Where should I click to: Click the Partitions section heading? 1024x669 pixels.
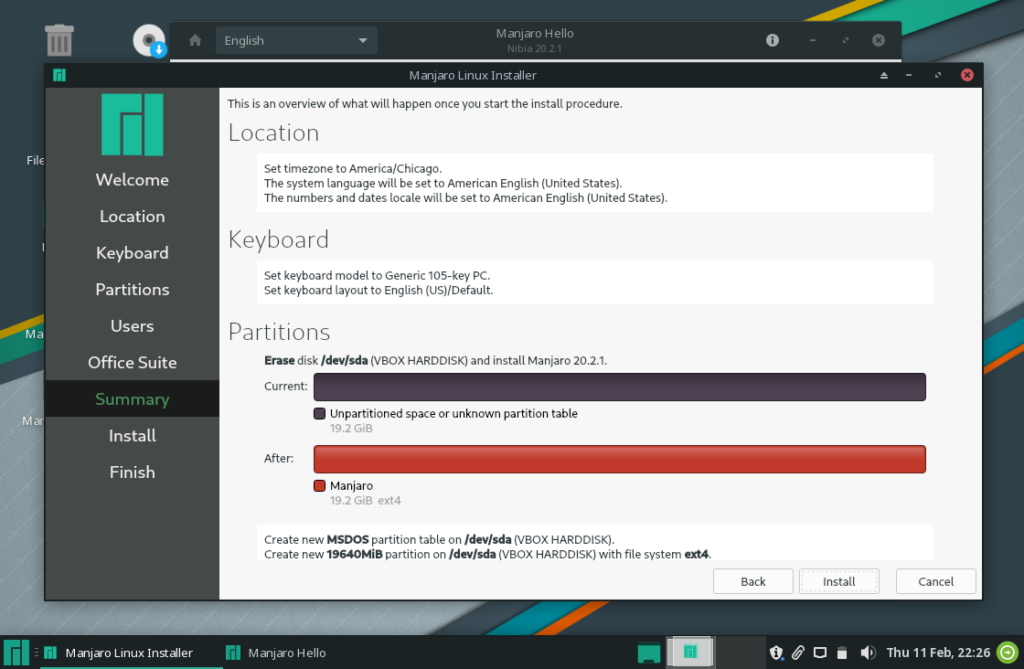[279, 332]
